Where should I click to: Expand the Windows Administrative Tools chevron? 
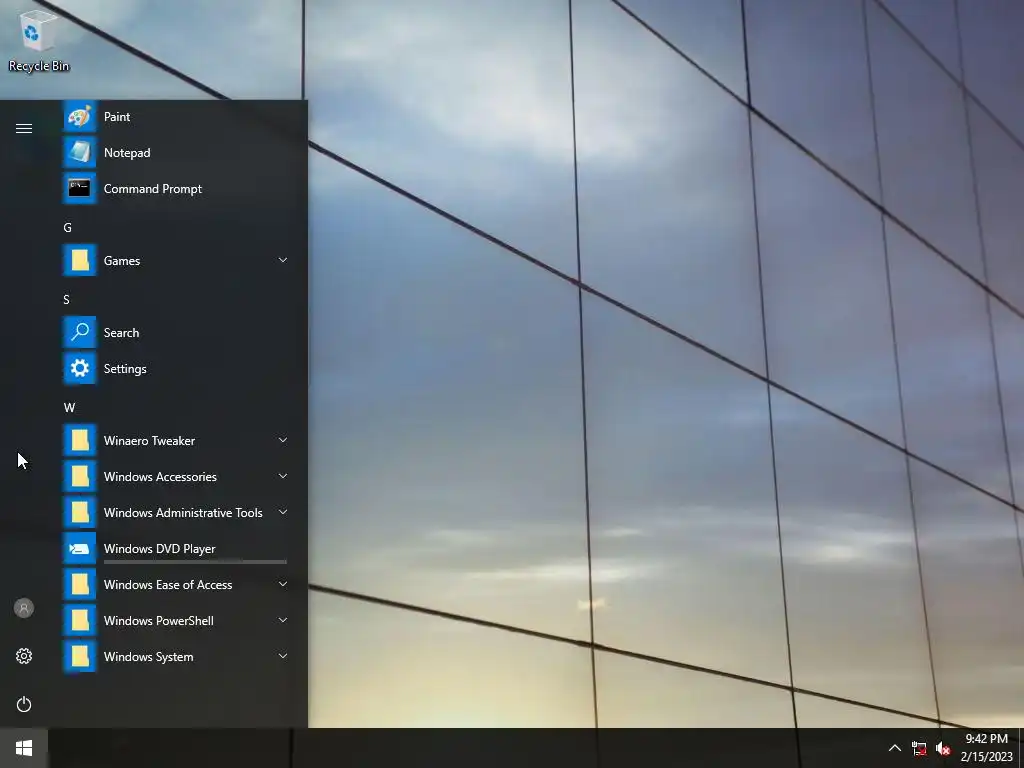[x=283, y=512]
